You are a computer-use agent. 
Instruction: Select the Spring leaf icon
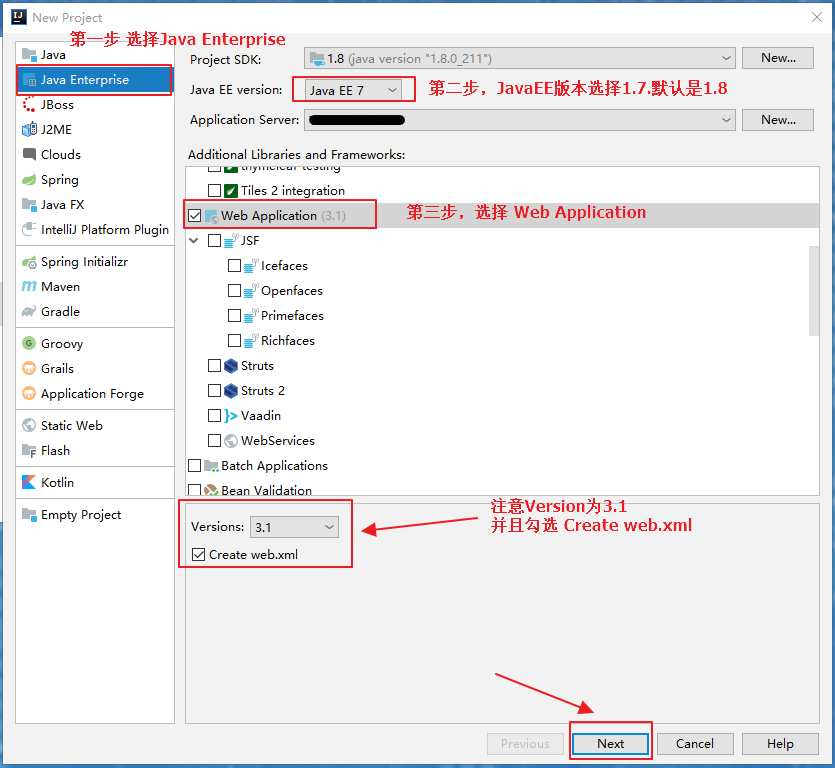(29, 179)
